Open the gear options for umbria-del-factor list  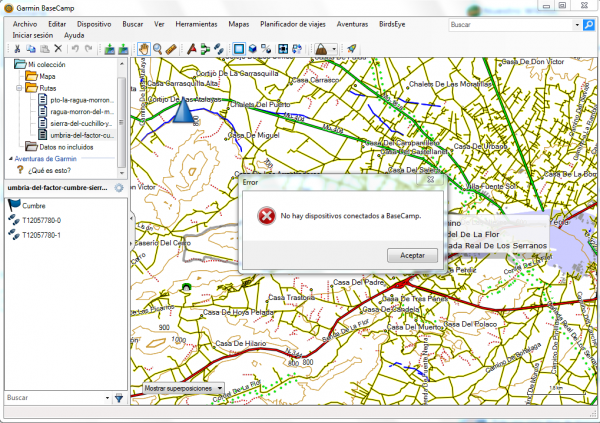click(119, 188)
